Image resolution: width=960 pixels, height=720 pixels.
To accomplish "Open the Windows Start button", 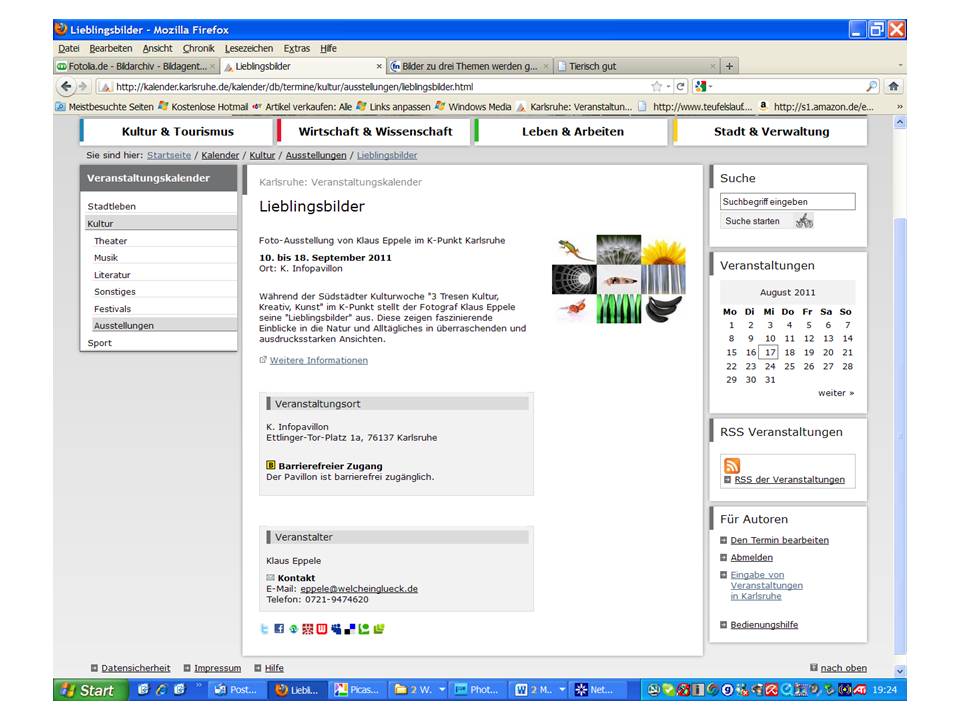I will click(x=87, y=690).
